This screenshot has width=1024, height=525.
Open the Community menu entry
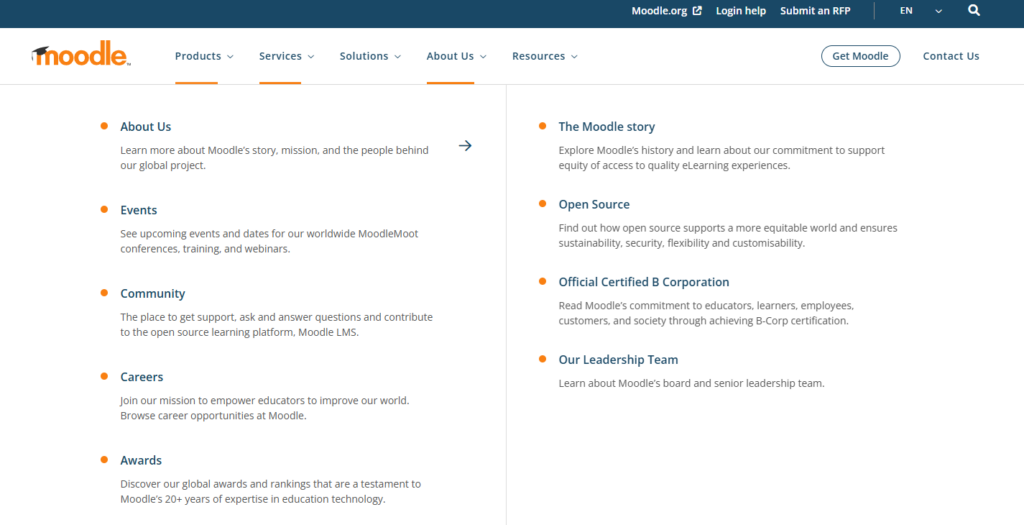coord(153,294)
